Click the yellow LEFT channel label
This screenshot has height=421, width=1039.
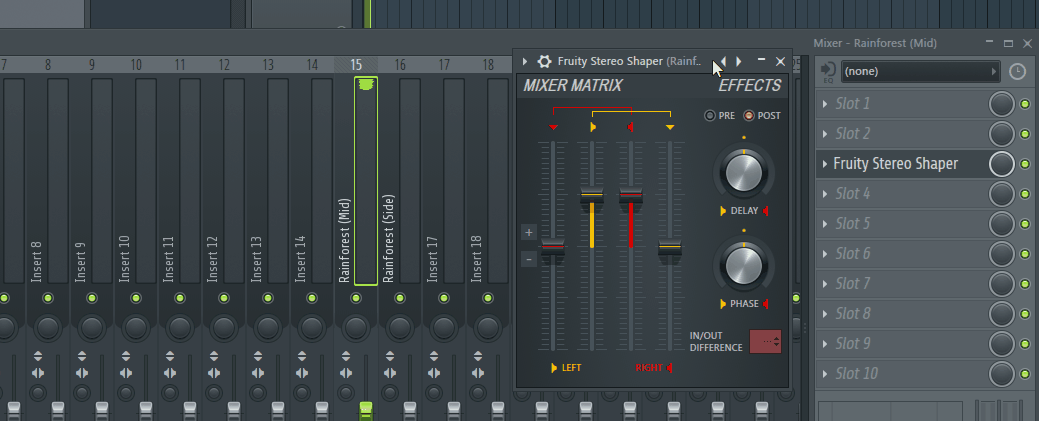[x=566, y=368]
